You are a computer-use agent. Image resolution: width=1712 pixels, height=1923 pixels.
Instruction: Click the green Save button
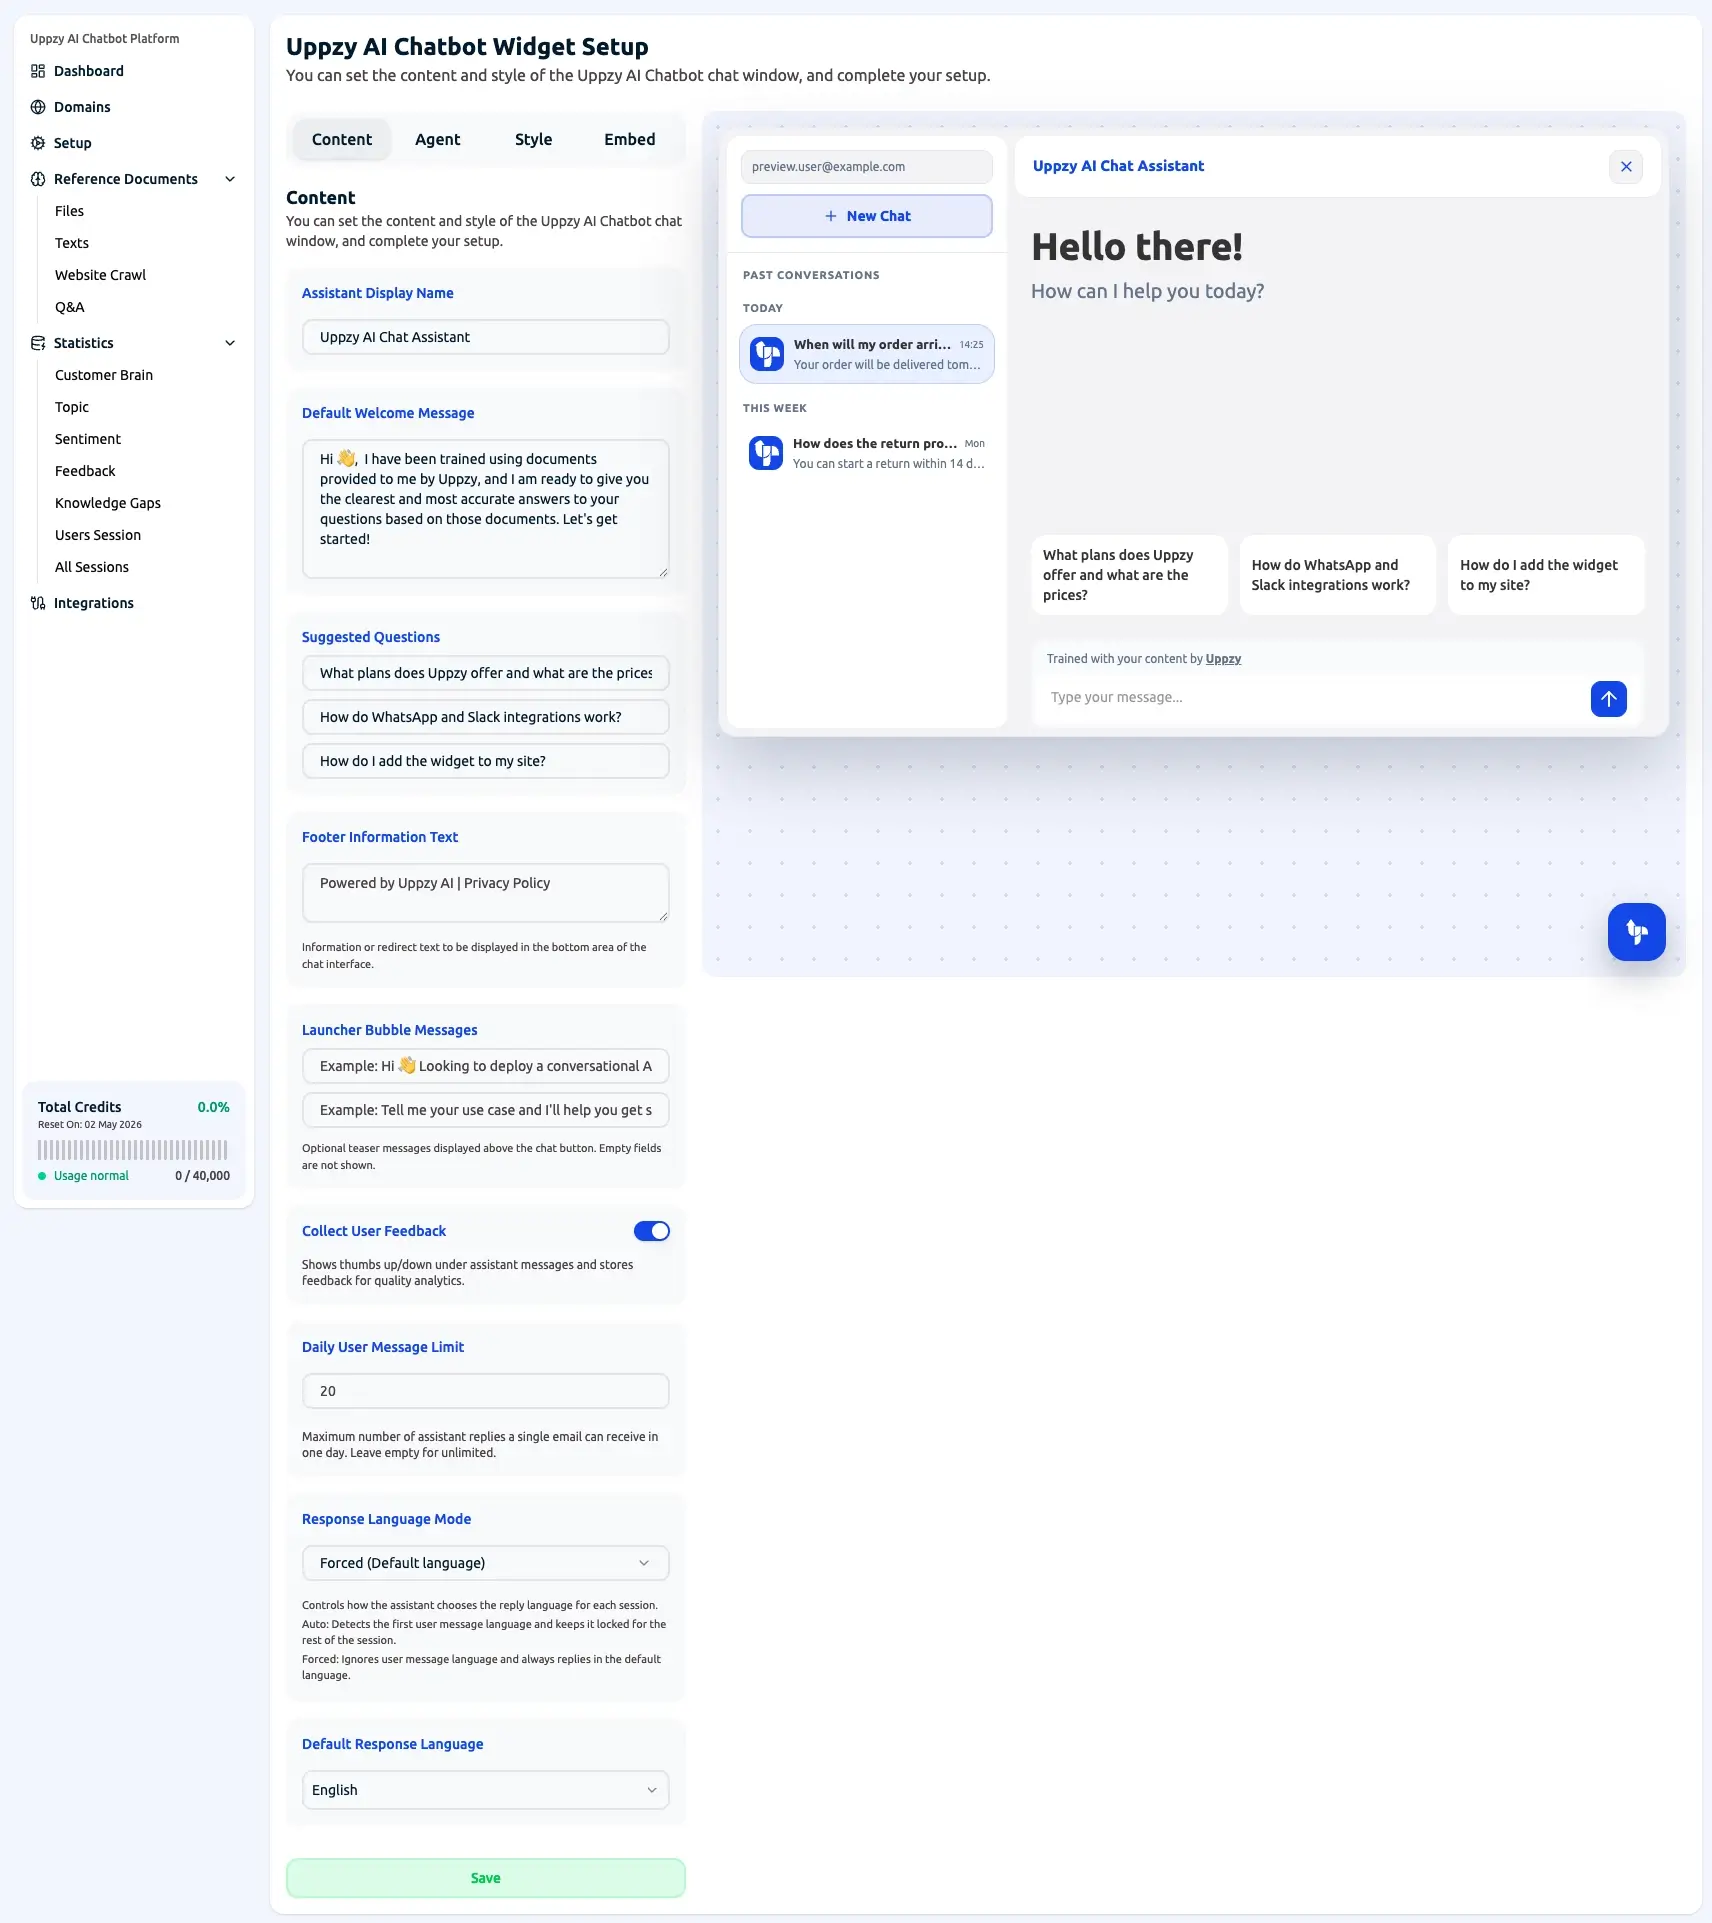485,1878
